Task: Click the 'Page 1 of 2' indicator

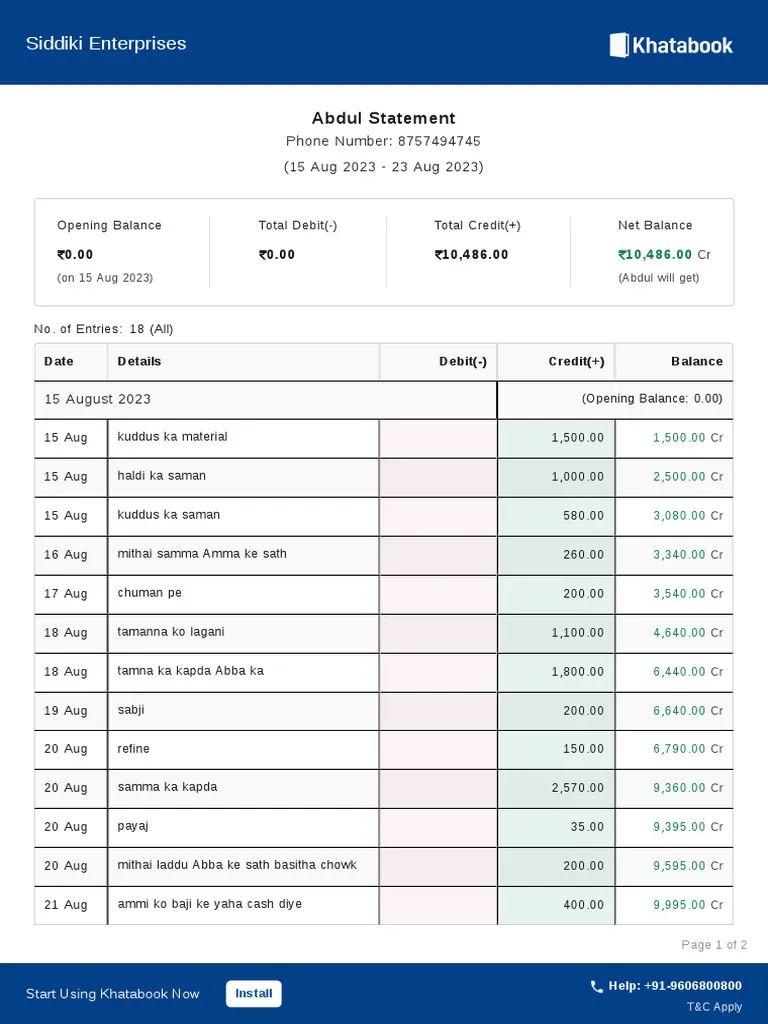Action: (x=713, y=945)
